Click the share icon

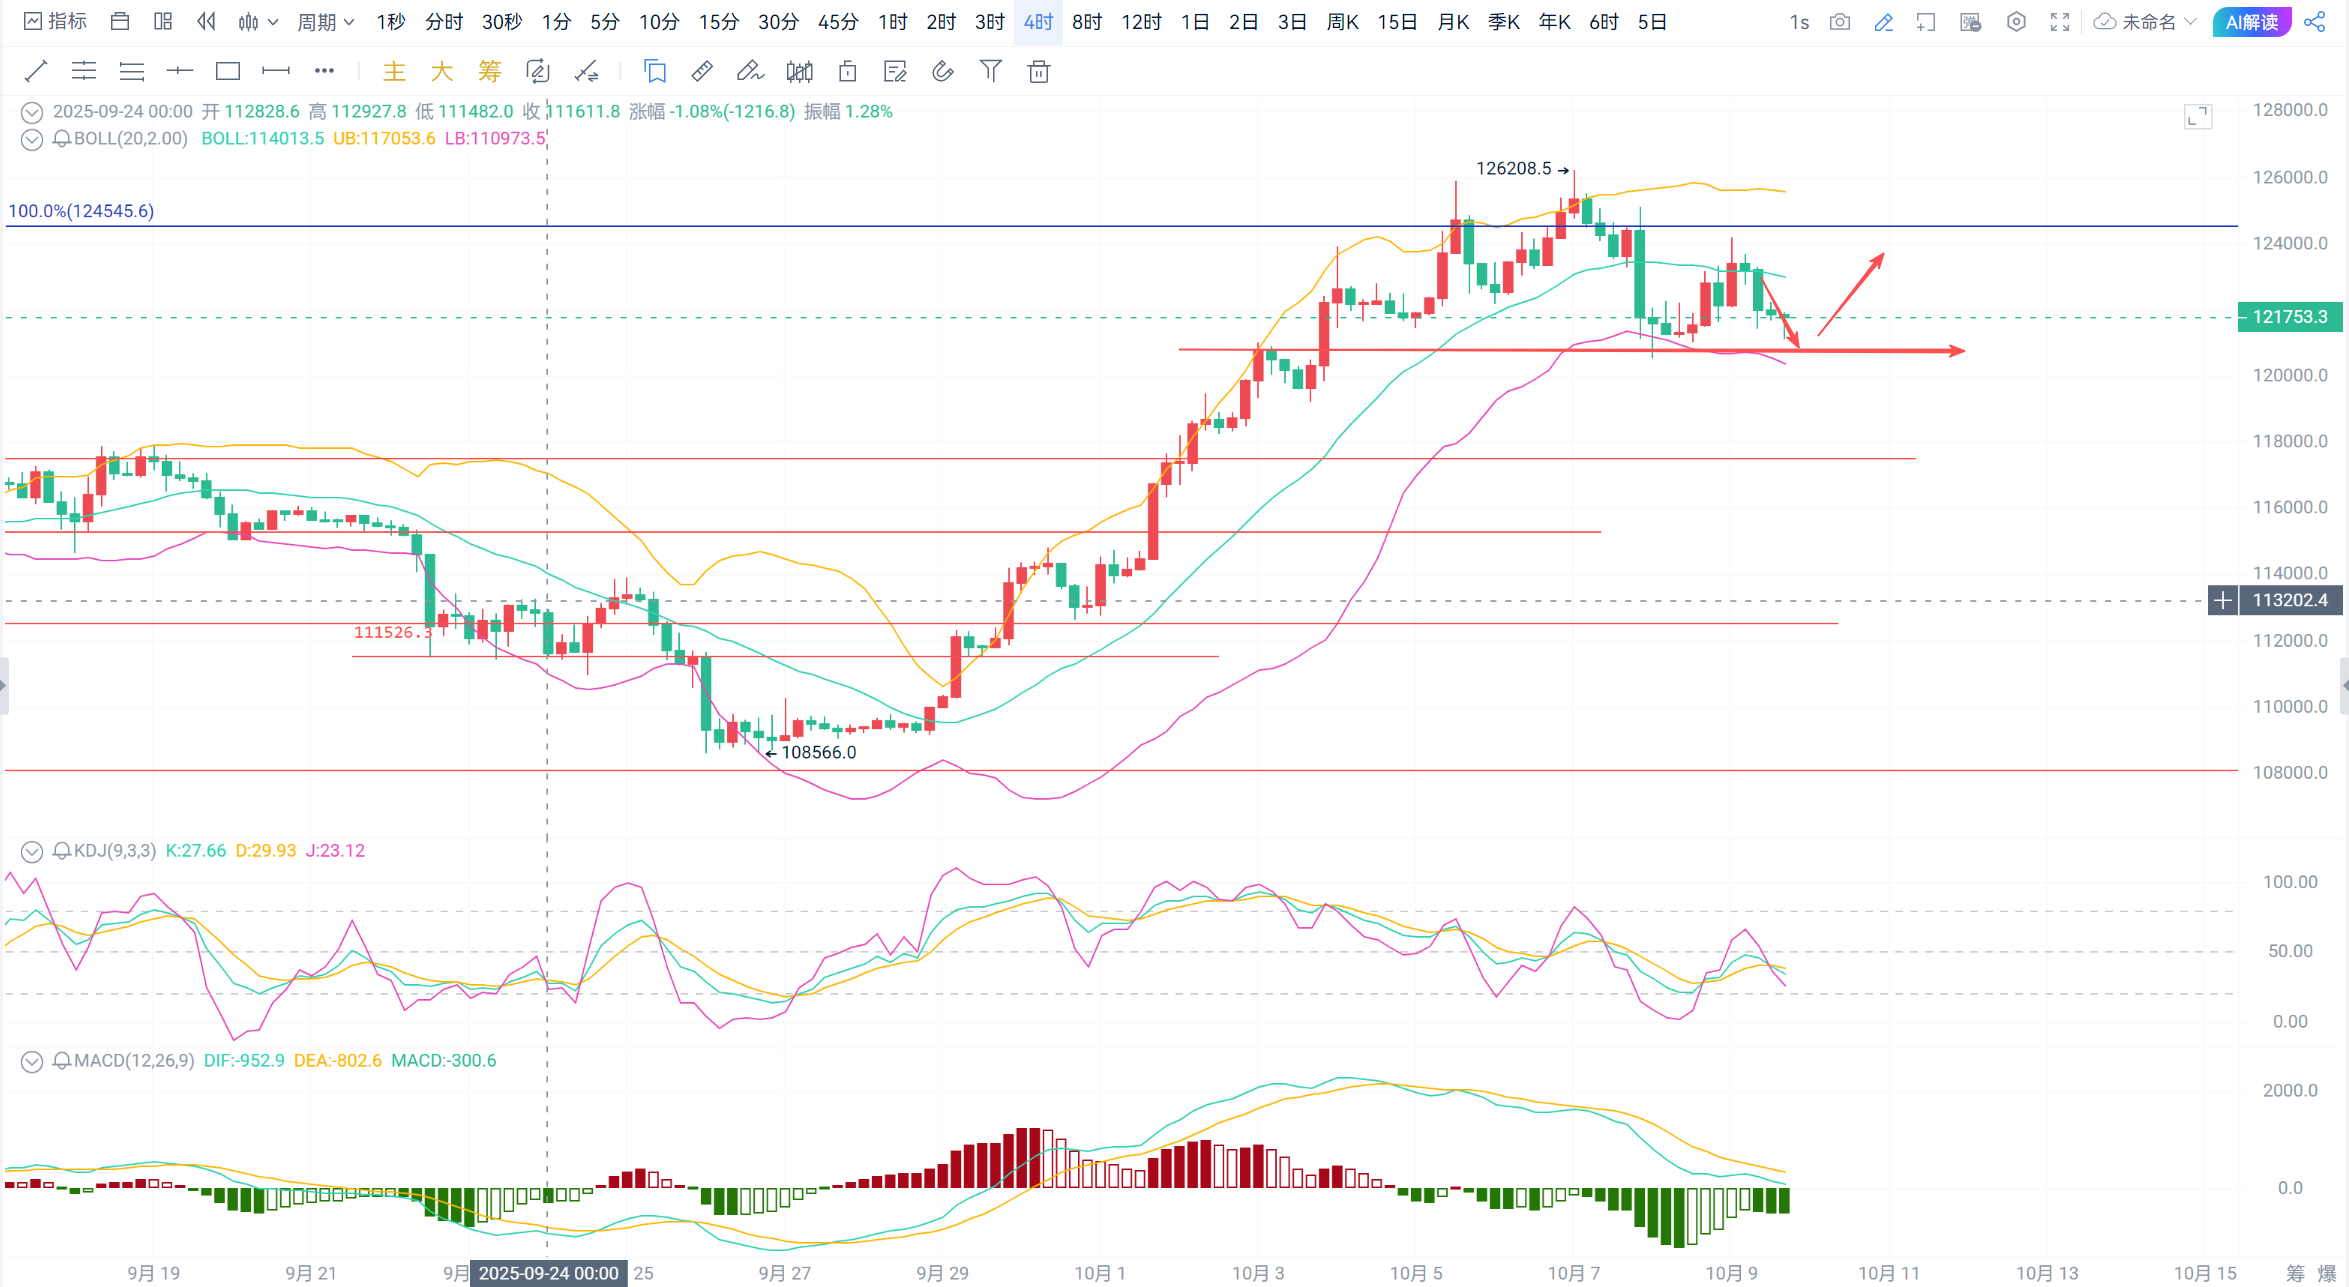point(2315,22)
